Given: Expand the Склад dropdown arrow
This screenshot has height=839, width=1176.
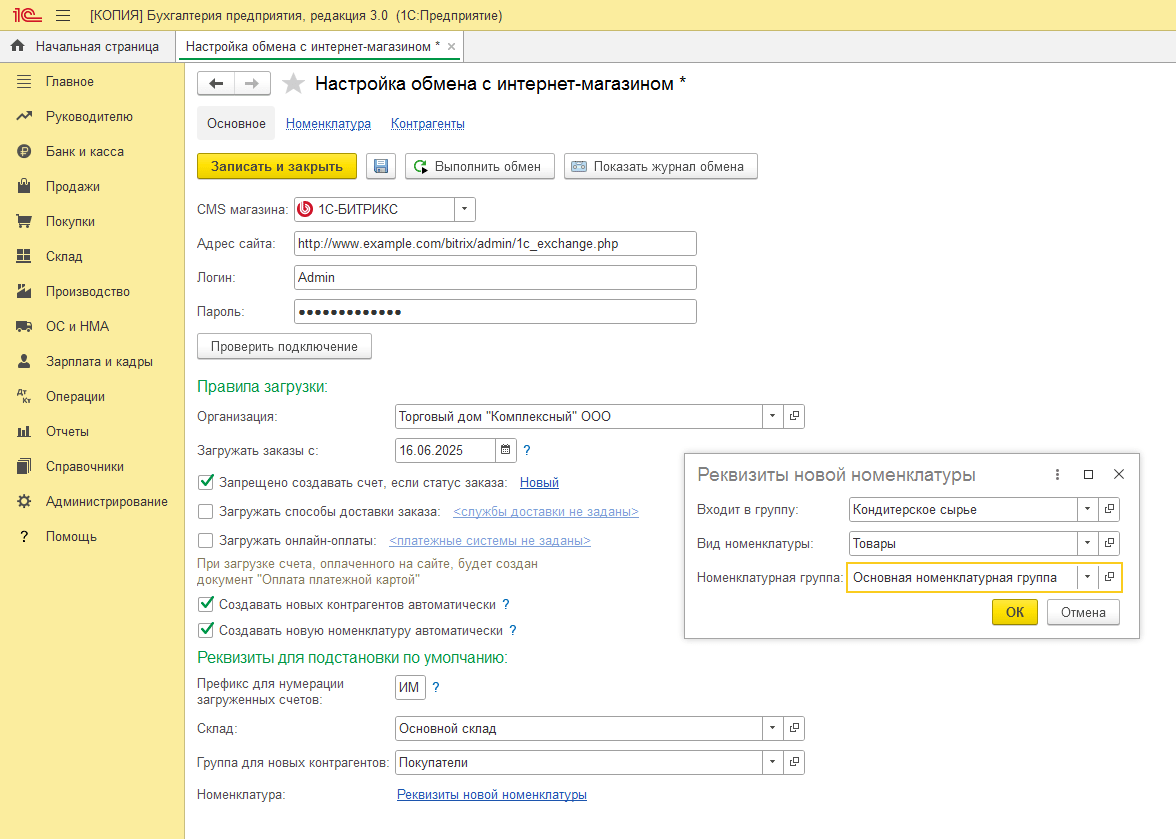Looking at the screenshot, I should [x=772, y=728].
